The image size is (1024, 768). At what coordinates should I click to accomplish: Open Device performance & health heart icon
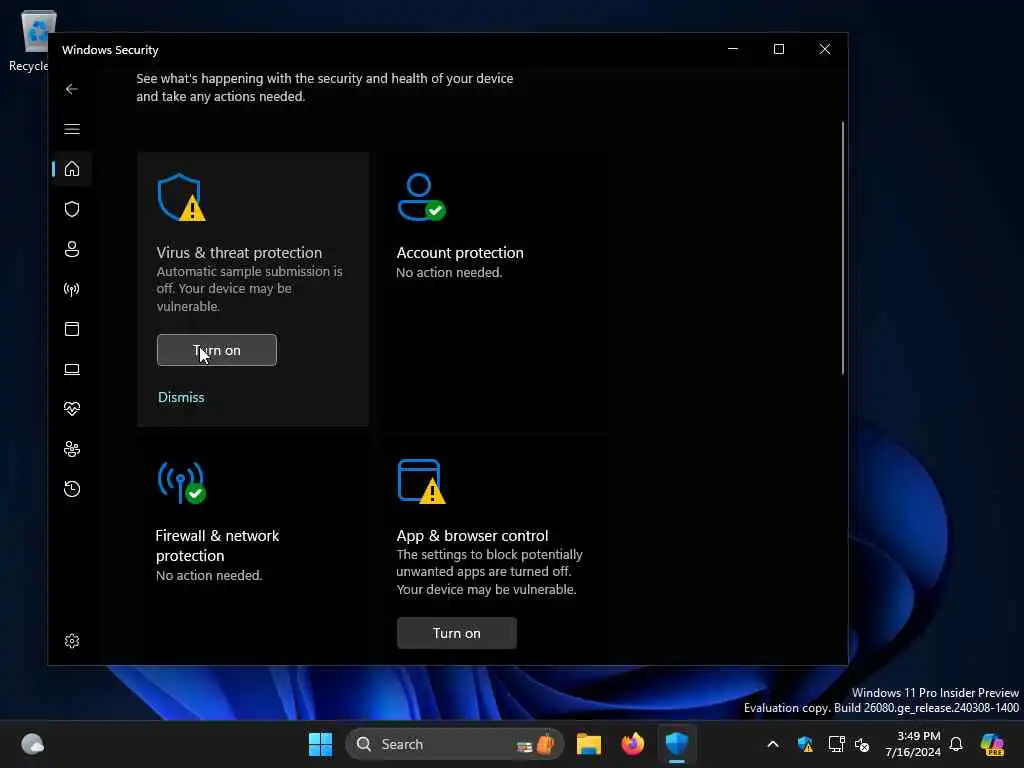(x=72, y=409)
